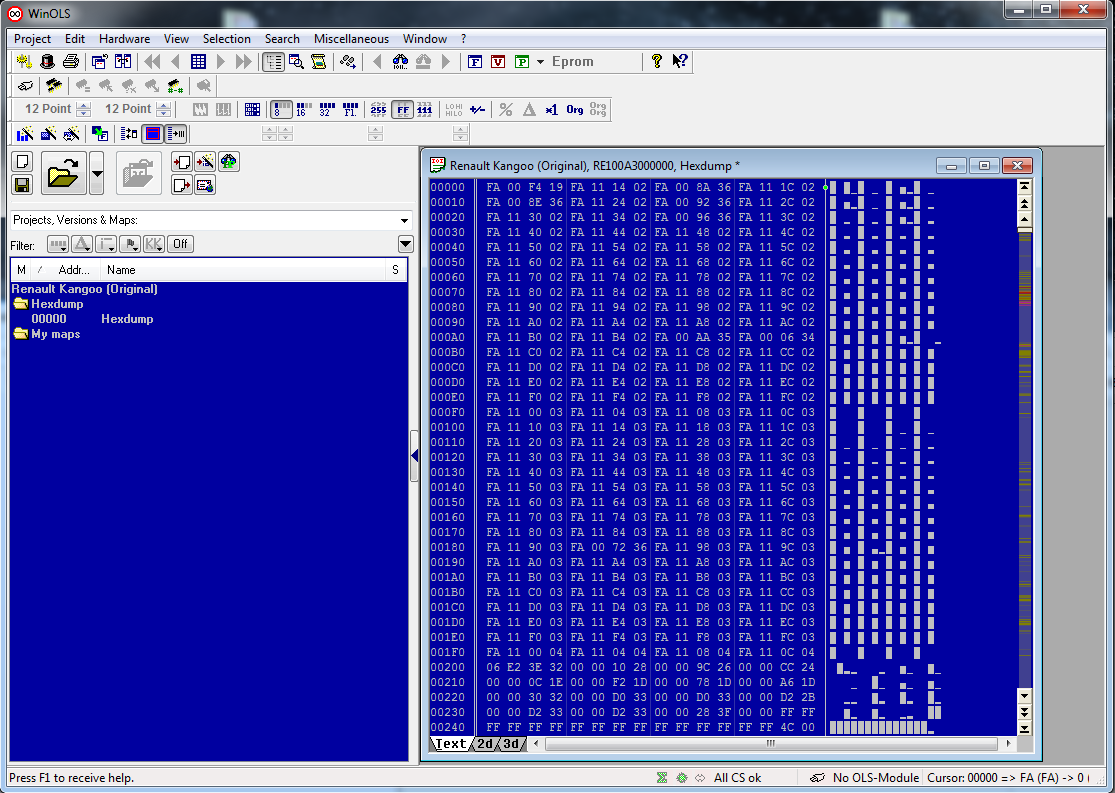Click the email envelope globe icon
1115x793 pixels.
tap(206, 185)
